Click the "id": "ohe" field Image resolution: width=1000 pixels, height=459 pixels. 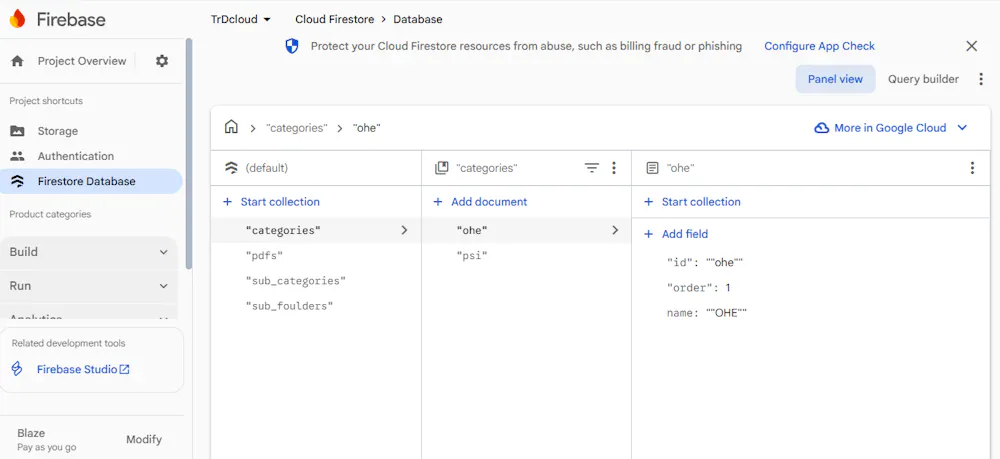pyautogui.click(x=705, y=263)
